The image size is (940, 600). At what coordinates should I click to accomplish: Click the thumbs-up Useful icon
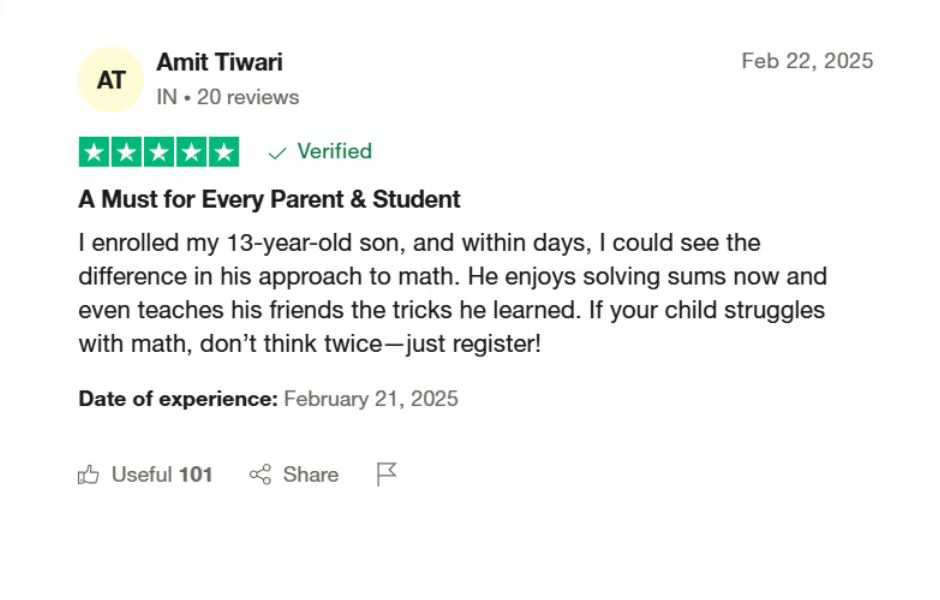(x=88, y=475)
